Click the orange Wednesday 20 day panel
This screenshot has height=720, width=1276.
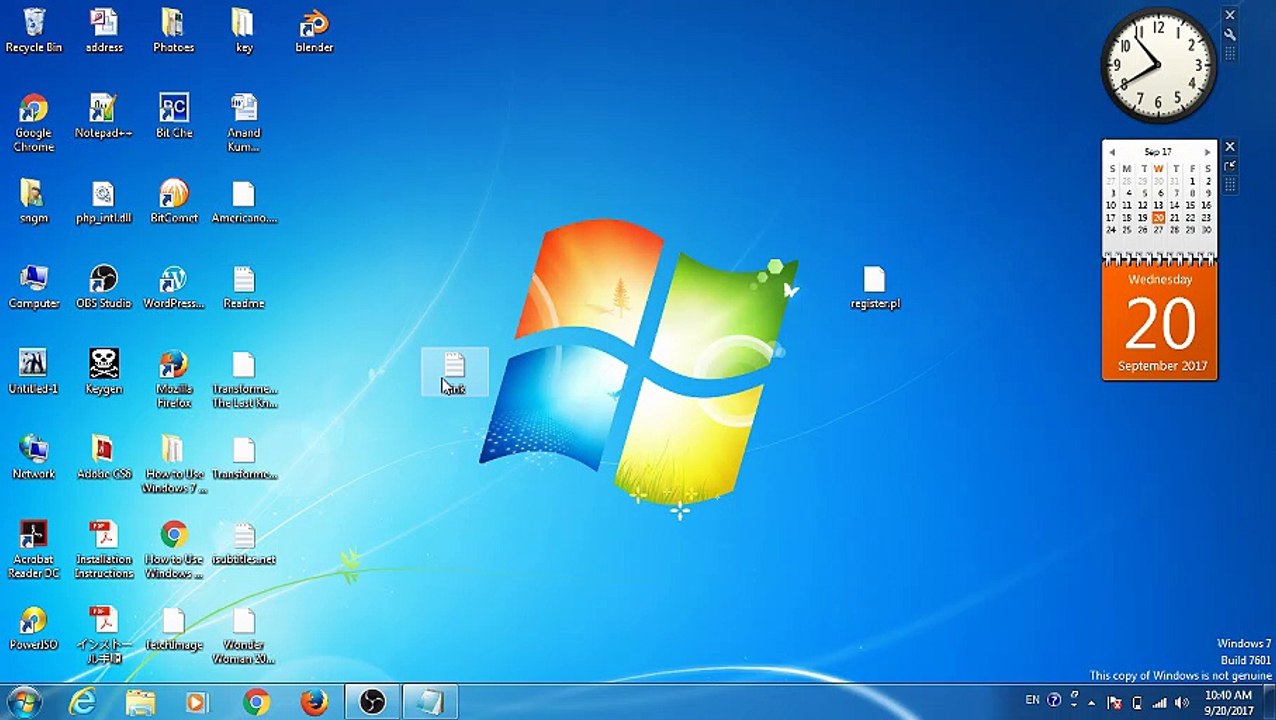[x=1160, y=321]
